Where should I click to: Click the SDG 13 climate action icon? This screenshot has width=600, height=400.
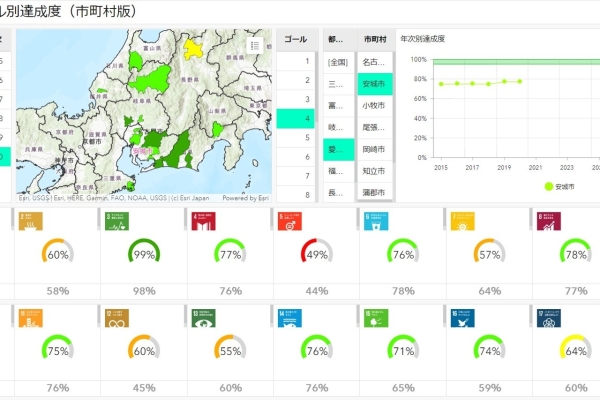[200, 317]
